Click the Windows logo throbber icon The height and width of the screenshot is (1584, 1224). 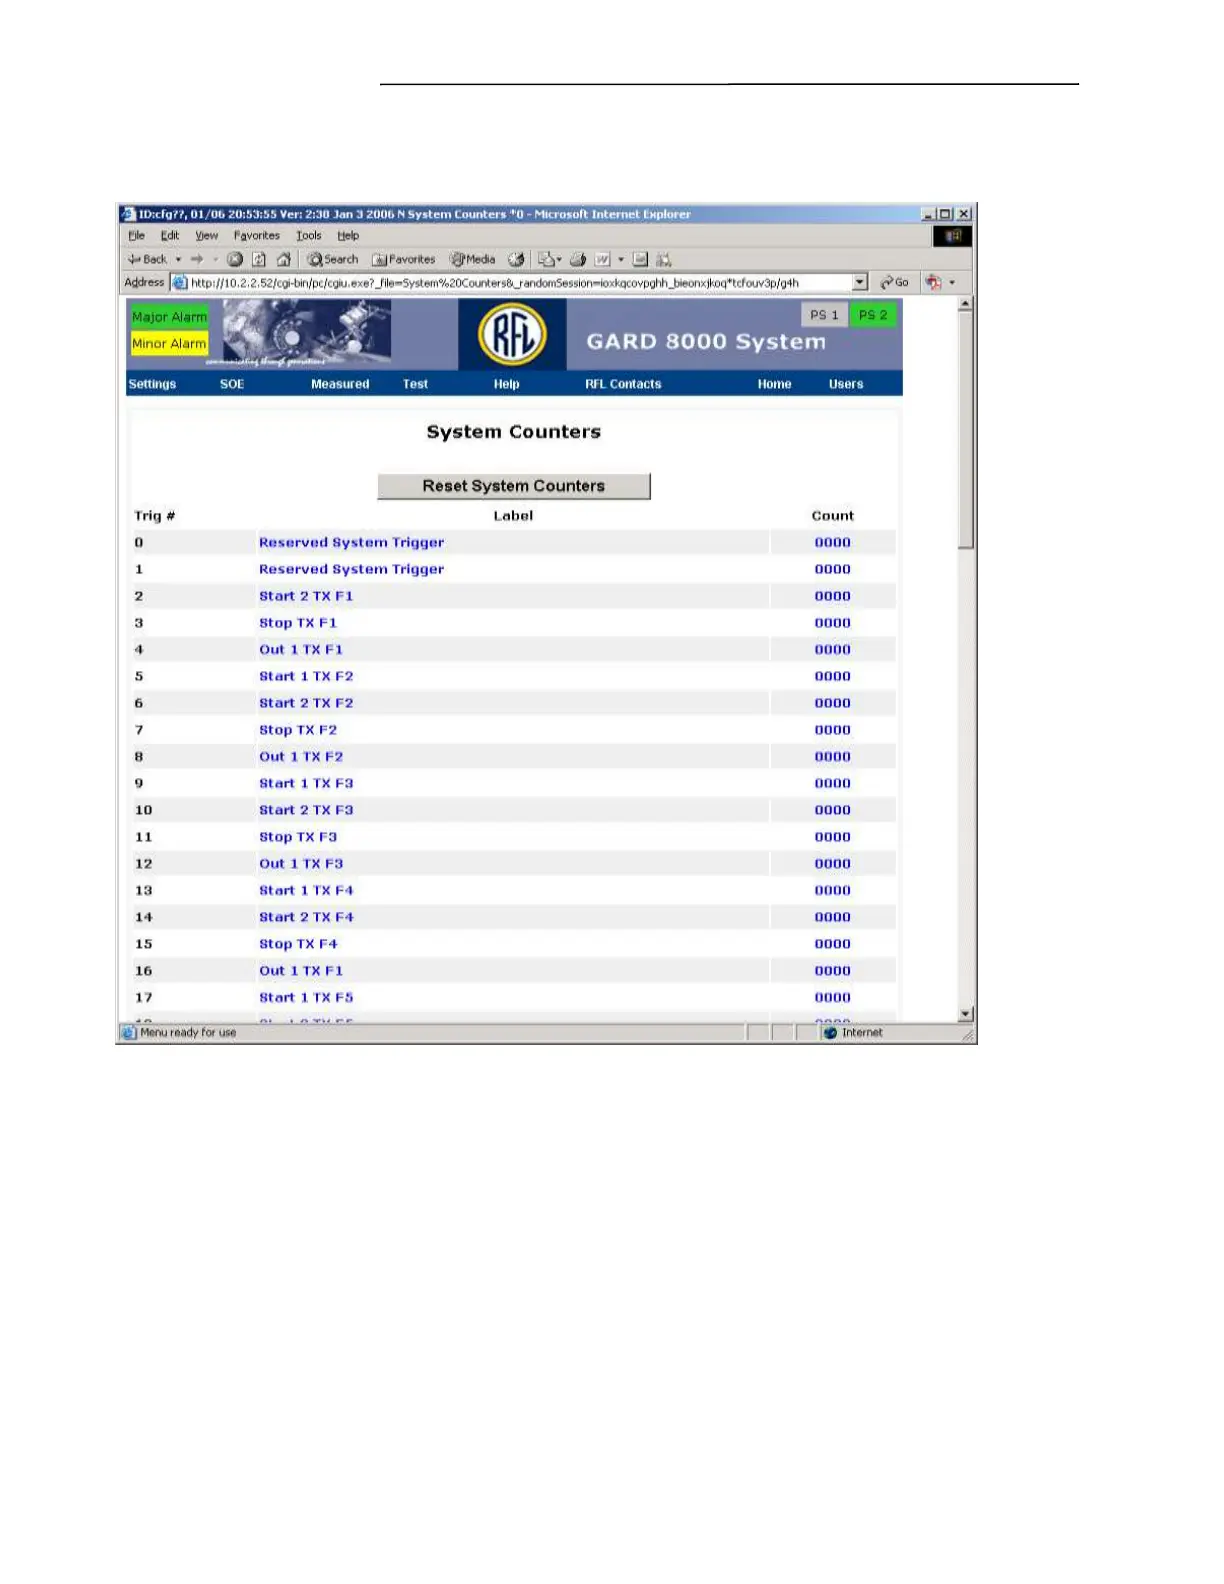click(952, 236)
